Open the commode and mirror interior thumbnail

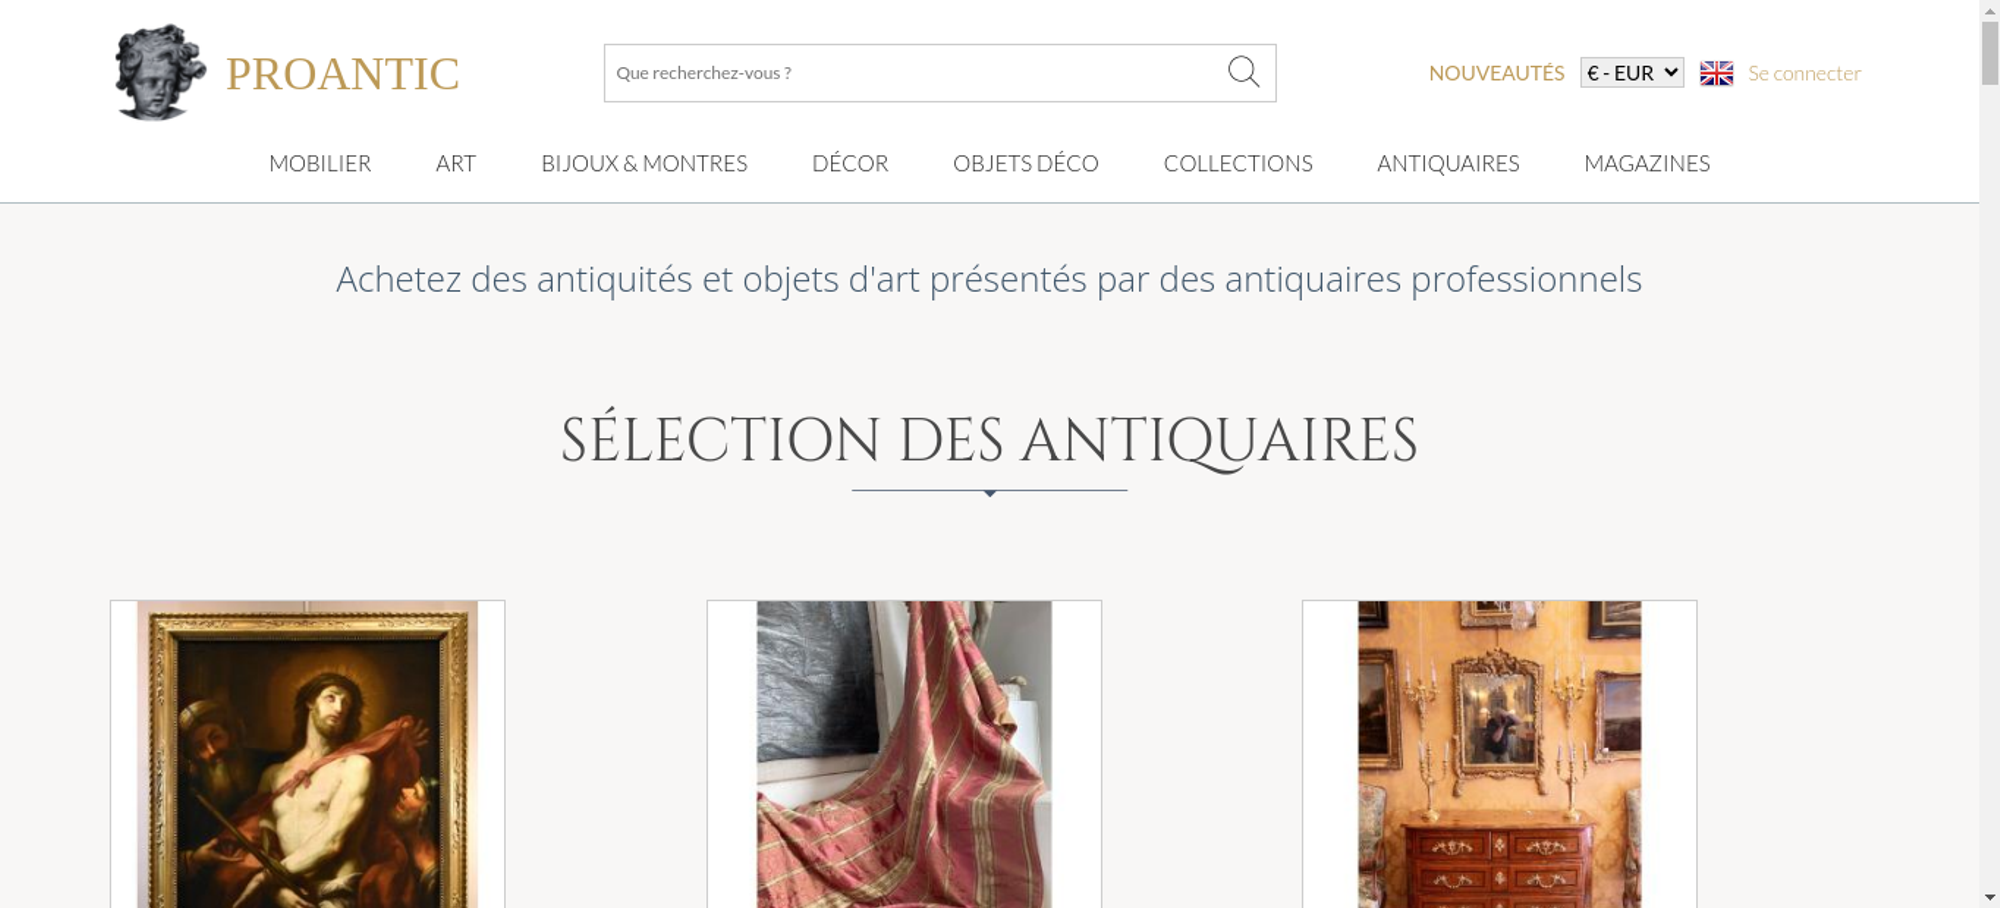tap(1499, 754)
